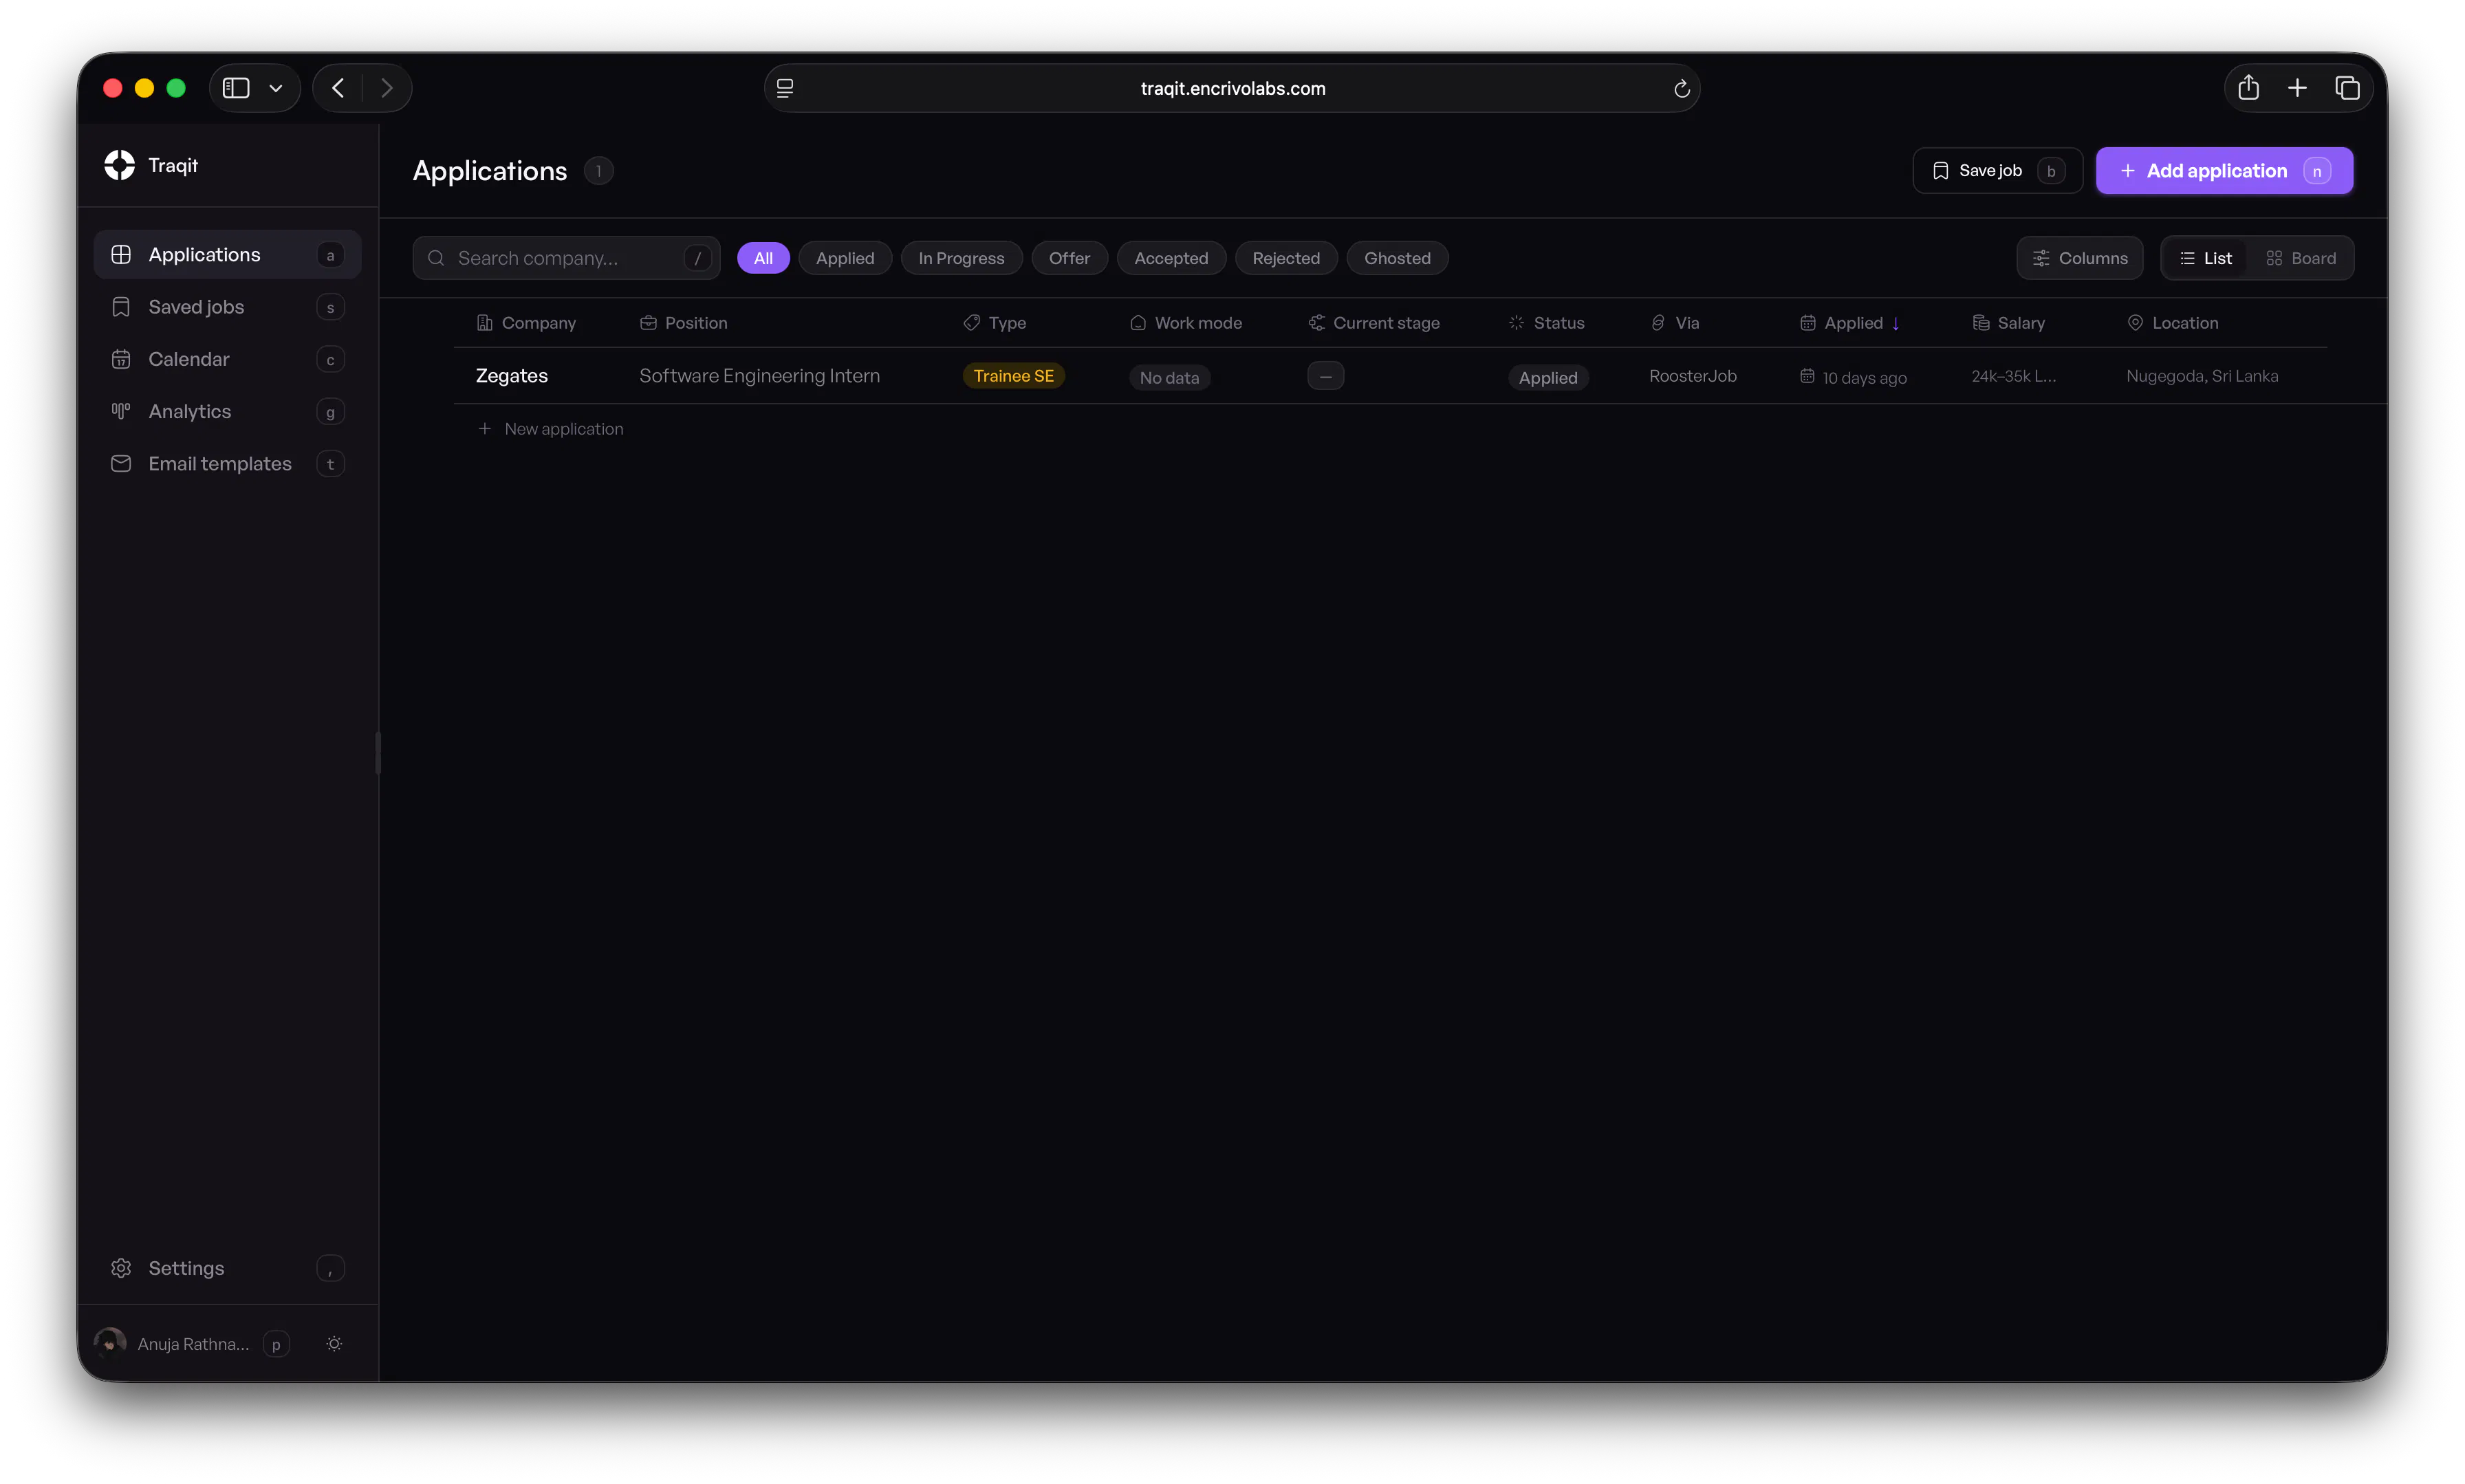Click the 10 days ago applied date
The image size is (2465, 1484).
pos(1853,378)
